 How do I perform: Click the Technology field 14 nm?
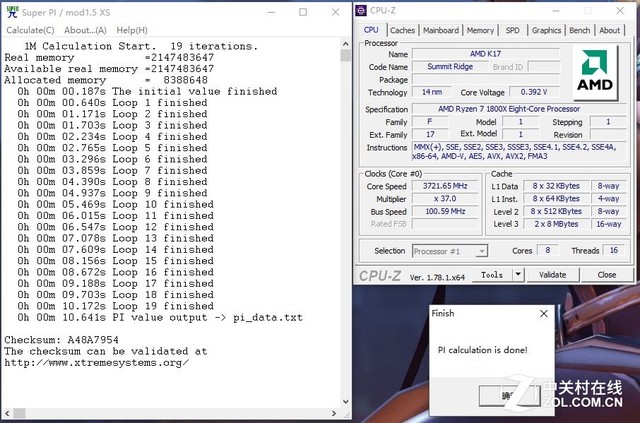click(x=431, y=92)
